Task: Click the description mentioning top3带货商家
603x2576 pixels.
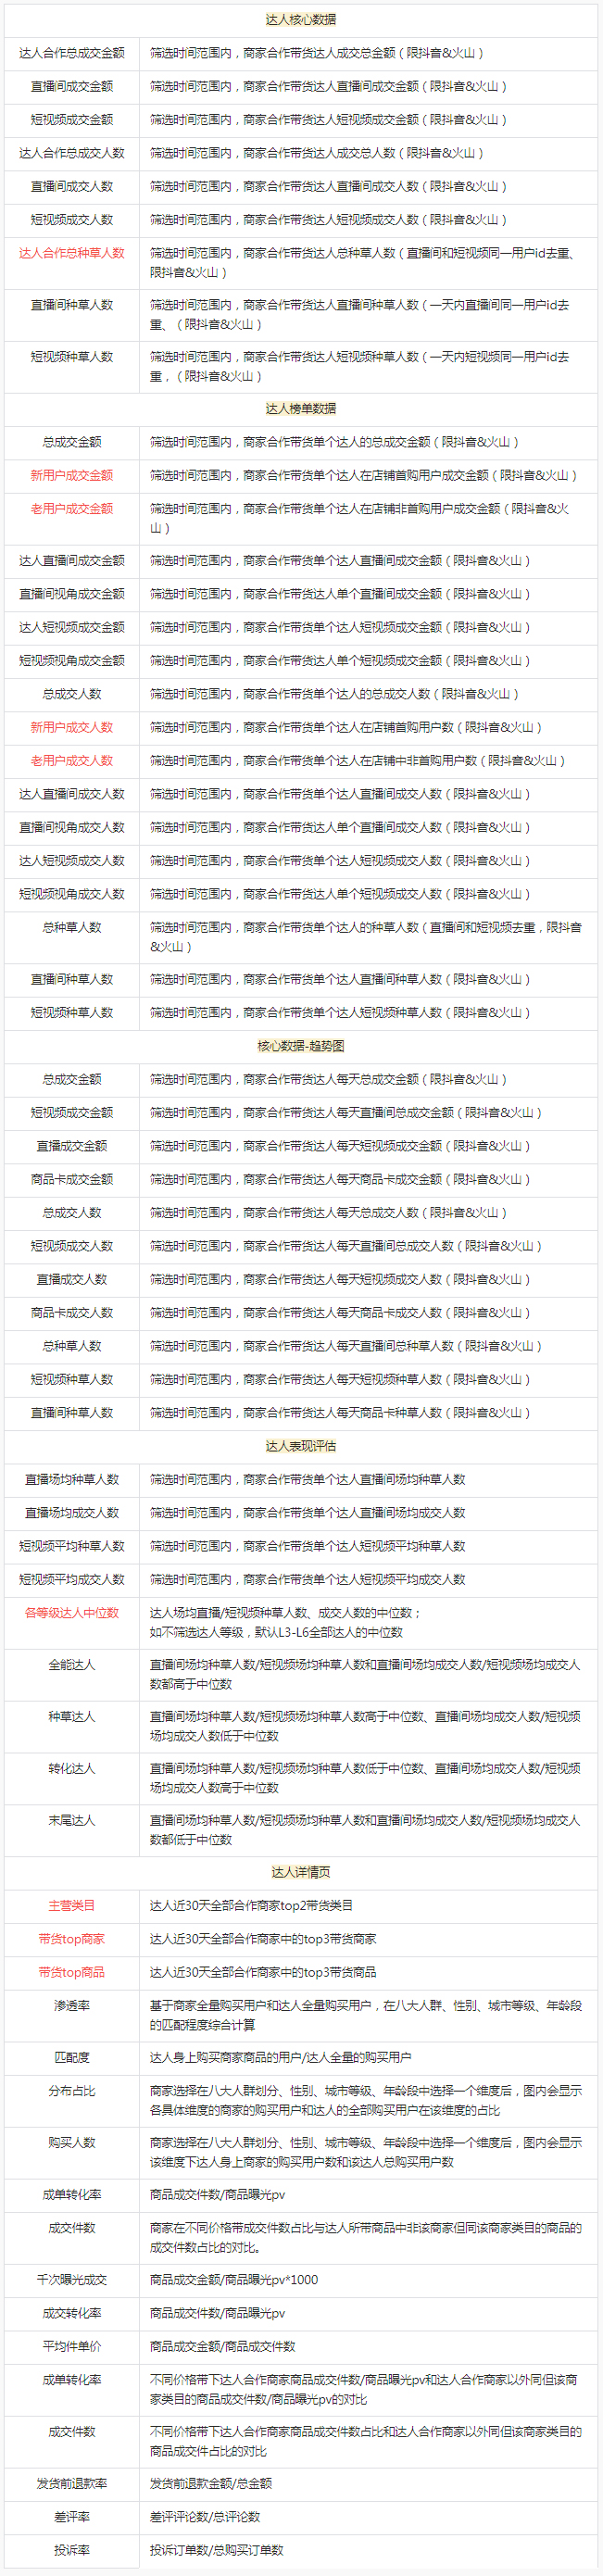Action: pos(263,1939)
